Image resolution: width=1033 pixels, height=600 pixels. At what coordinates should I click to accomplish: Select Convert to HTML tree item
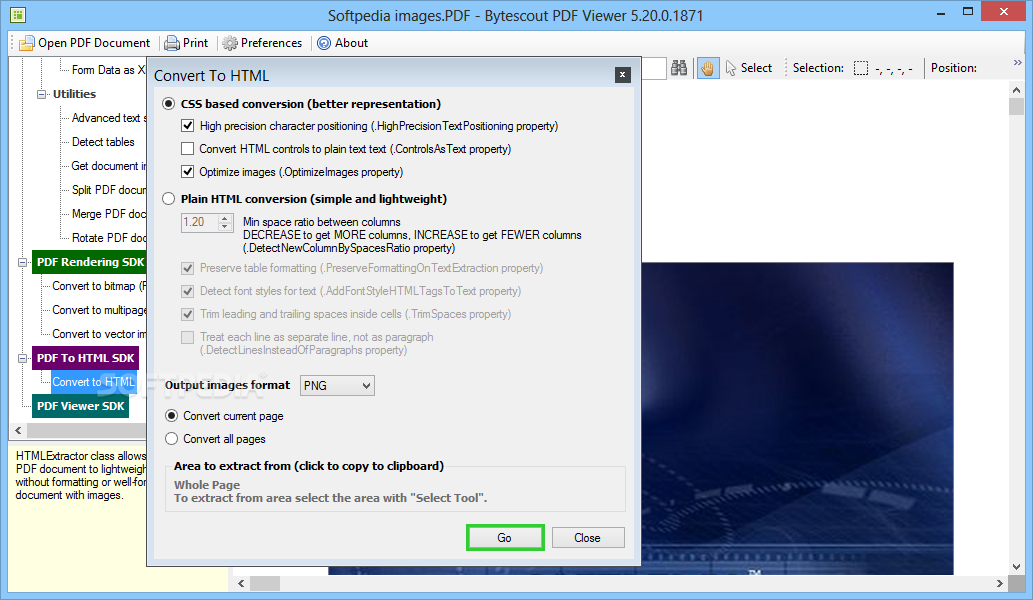pyautogui.click(x=94, y=382)
